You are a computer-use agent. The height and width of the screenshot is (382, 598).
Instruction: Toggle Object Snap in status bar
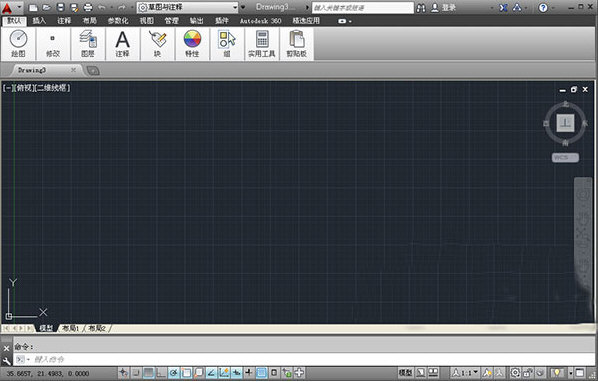[186, 373]
